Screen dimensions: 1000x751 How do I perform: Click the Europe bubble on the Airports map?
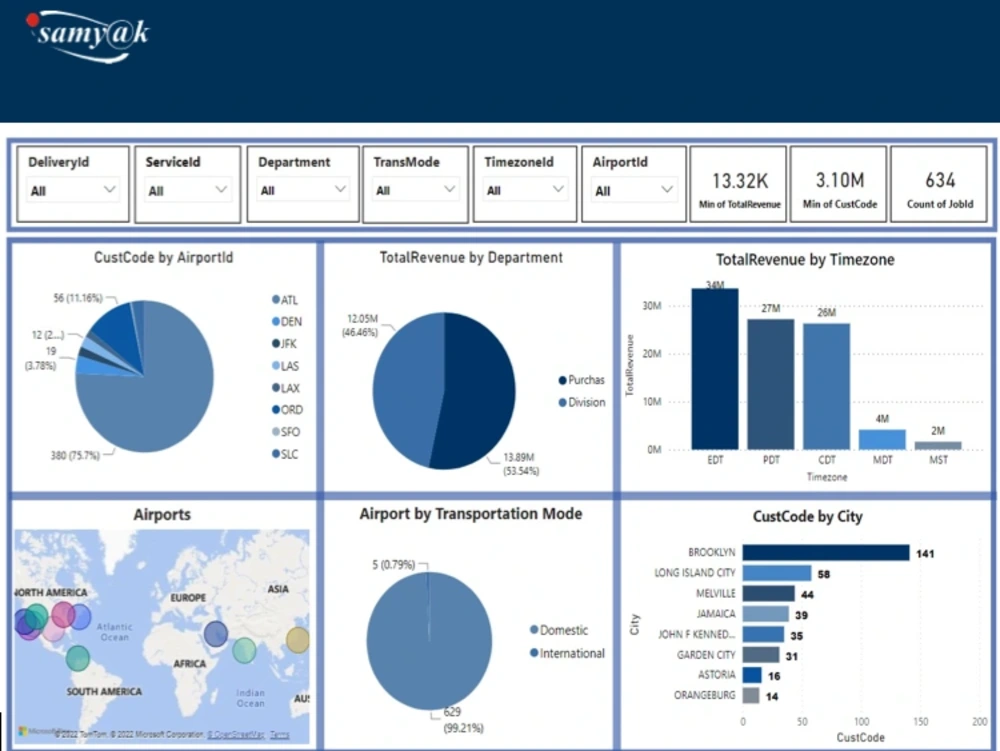coord(215,635)
